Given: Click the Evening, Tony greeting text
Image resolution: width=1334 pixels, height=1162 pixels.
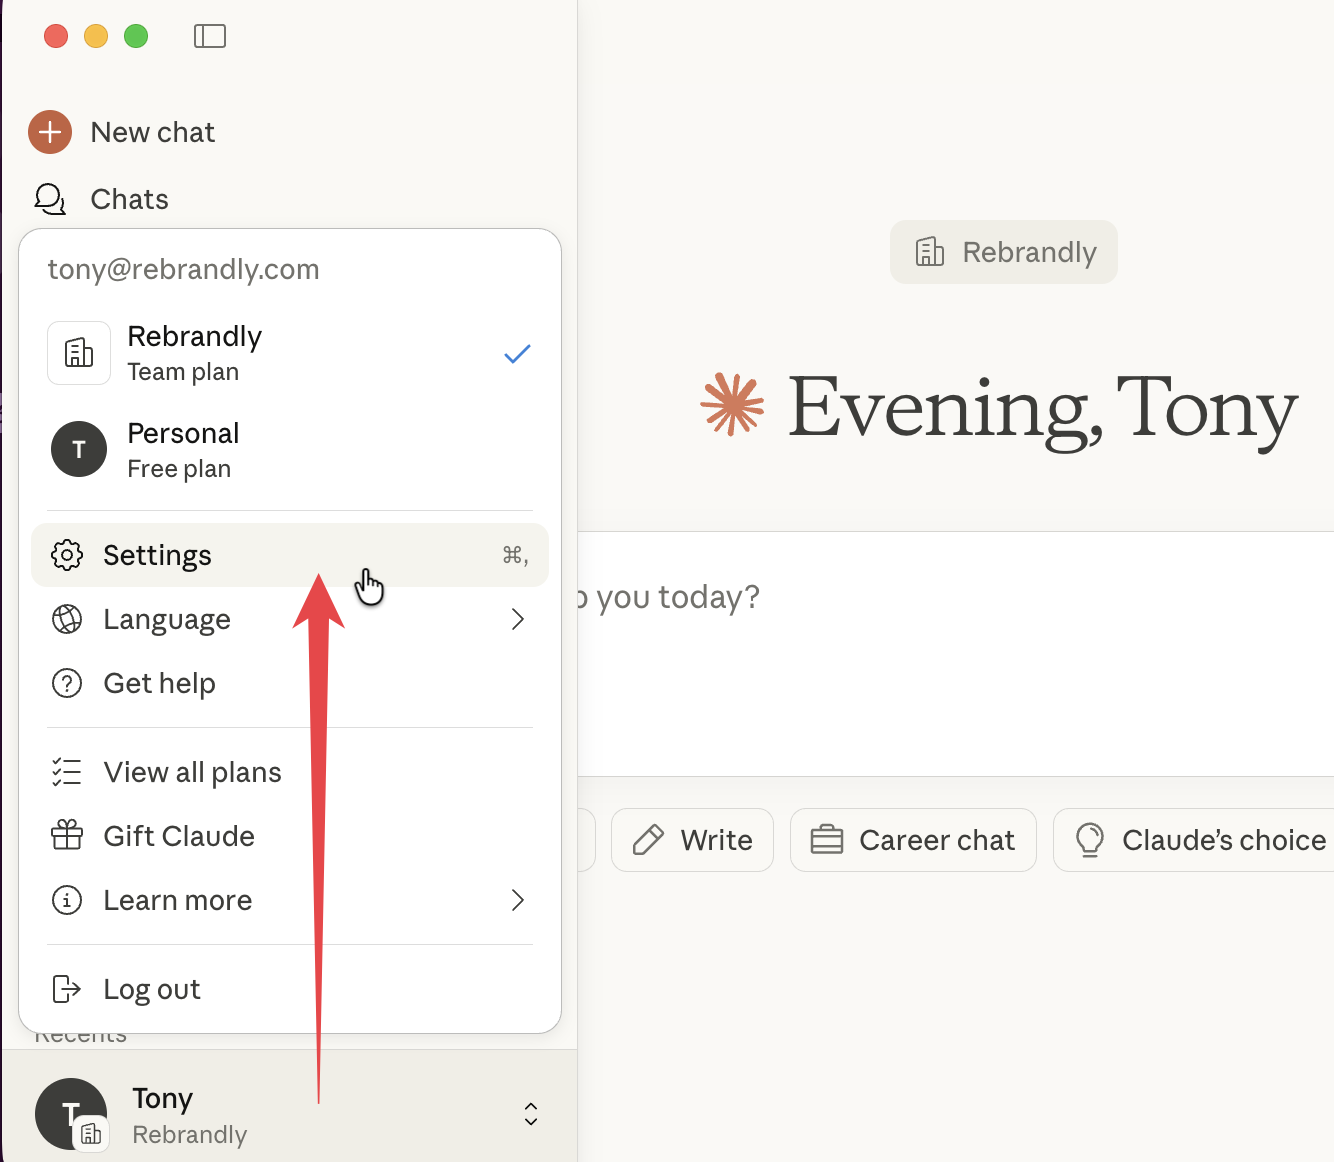Looking at the screenshot, I should [1043, 409].
